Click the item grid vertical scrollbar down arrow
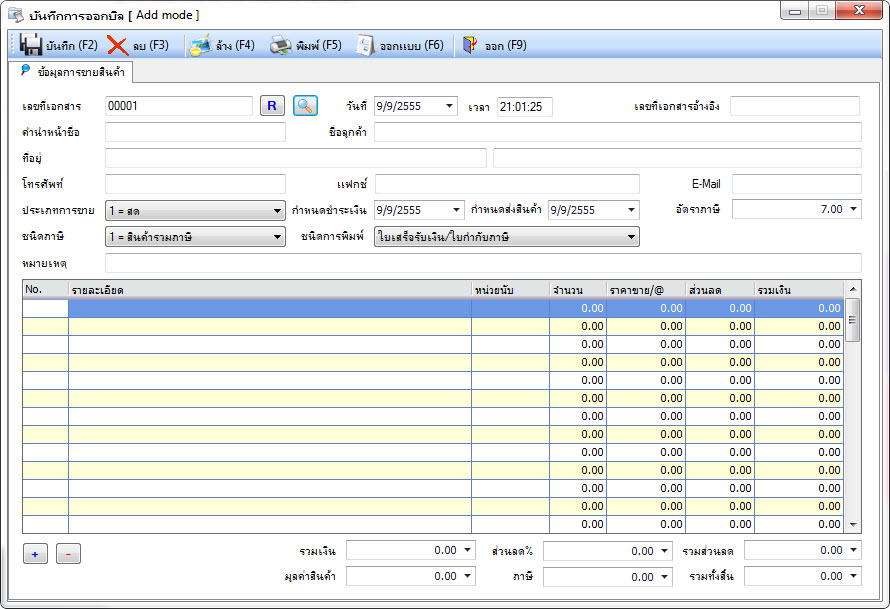This screenshot has height=609, width=890. pos(852,524)
